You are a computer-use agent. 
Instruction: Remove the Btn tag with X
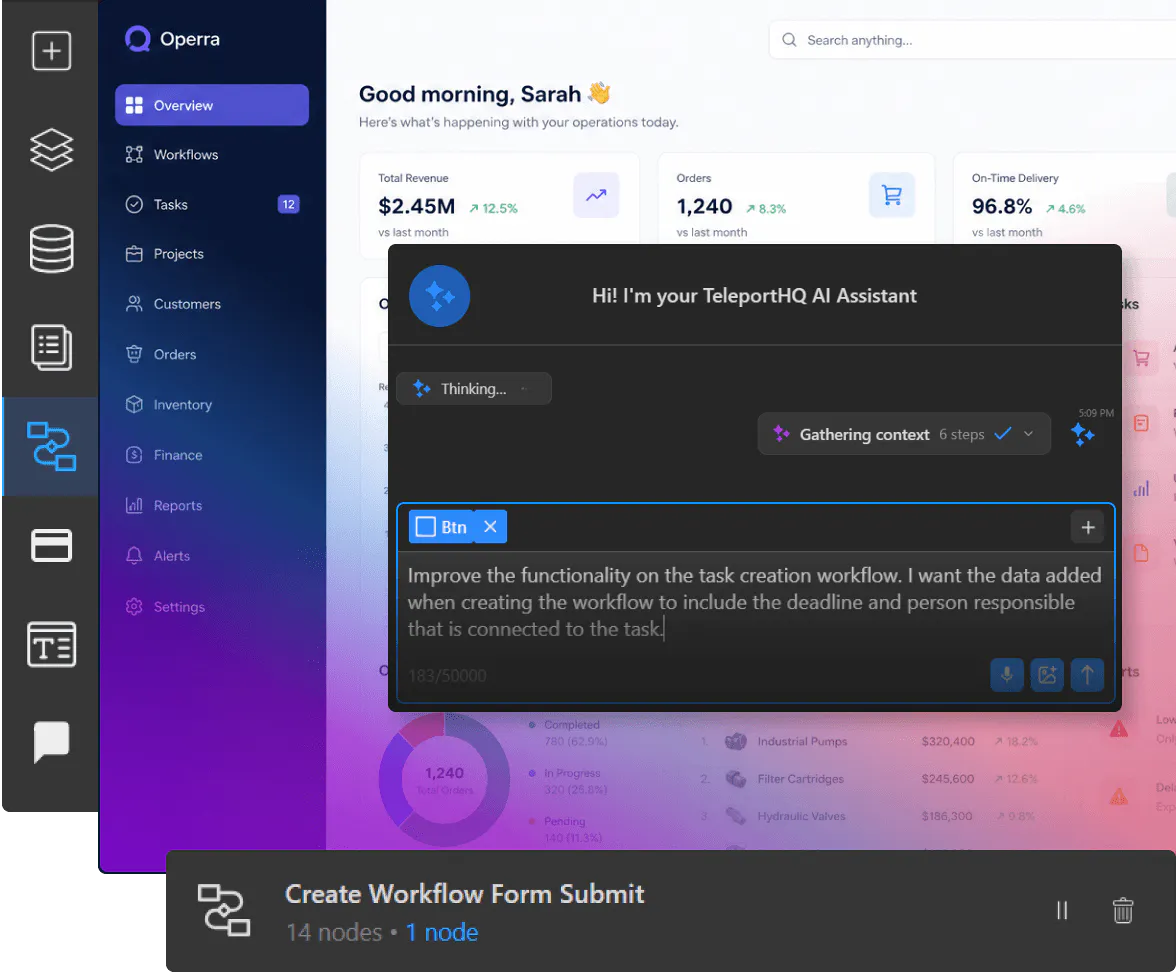point(490,526)
